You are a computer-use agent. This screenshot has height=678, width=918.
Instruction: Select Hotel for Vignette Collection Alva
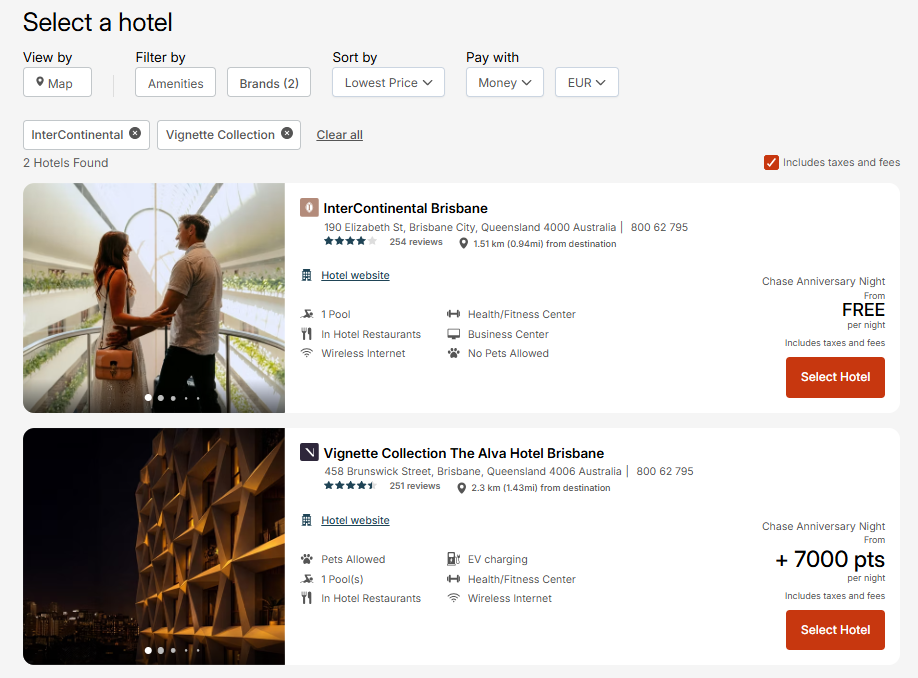tap(835, 630)
